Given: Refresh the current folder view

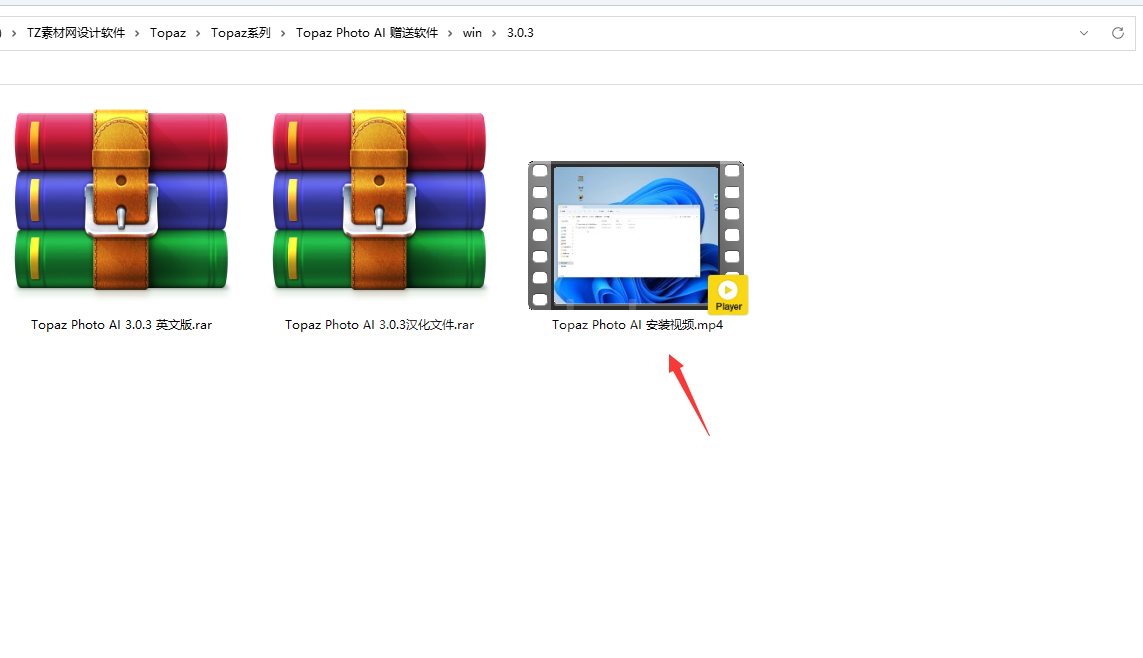Looking at the screenshot, I should pyautogui.click(x=1117, y=33).
